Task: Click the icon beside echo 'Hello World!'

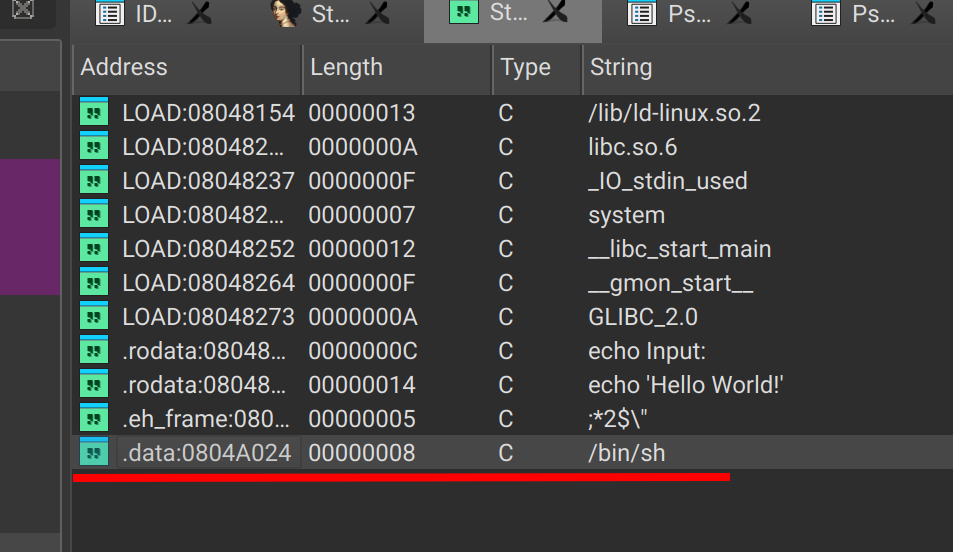Action: point(93,385)
